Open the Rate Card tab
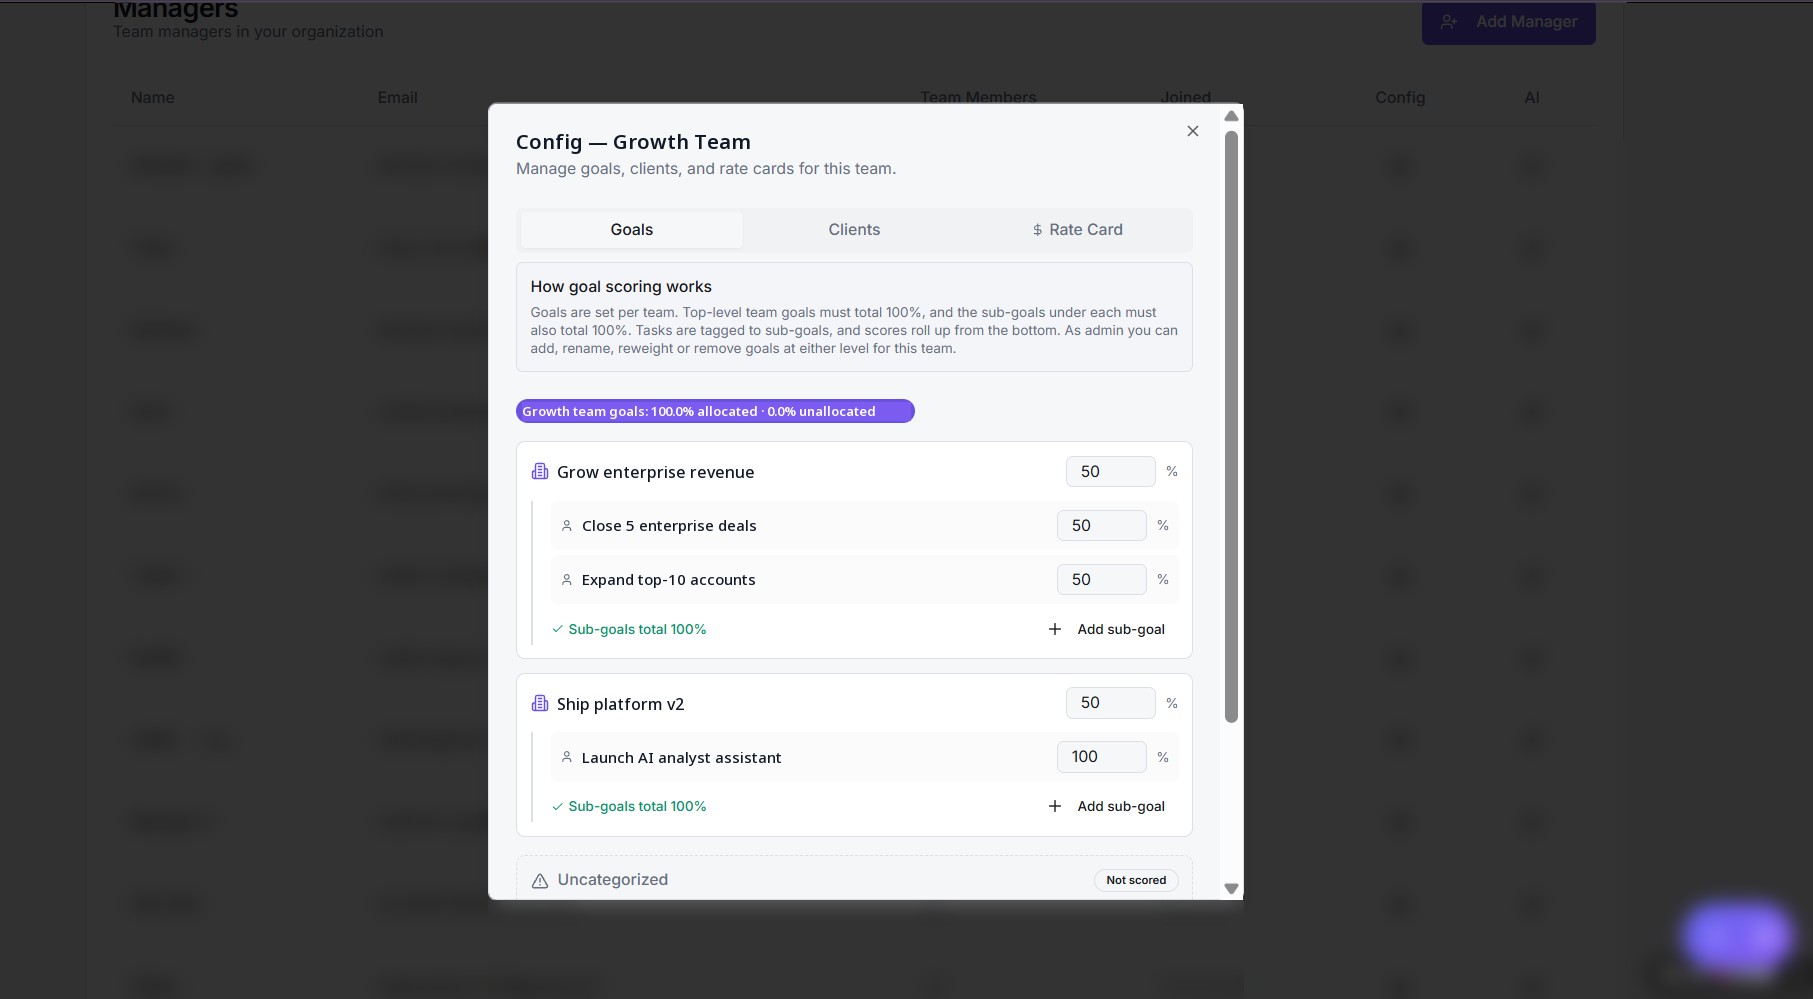1813x999 pixels. (x=1077, y=229)
